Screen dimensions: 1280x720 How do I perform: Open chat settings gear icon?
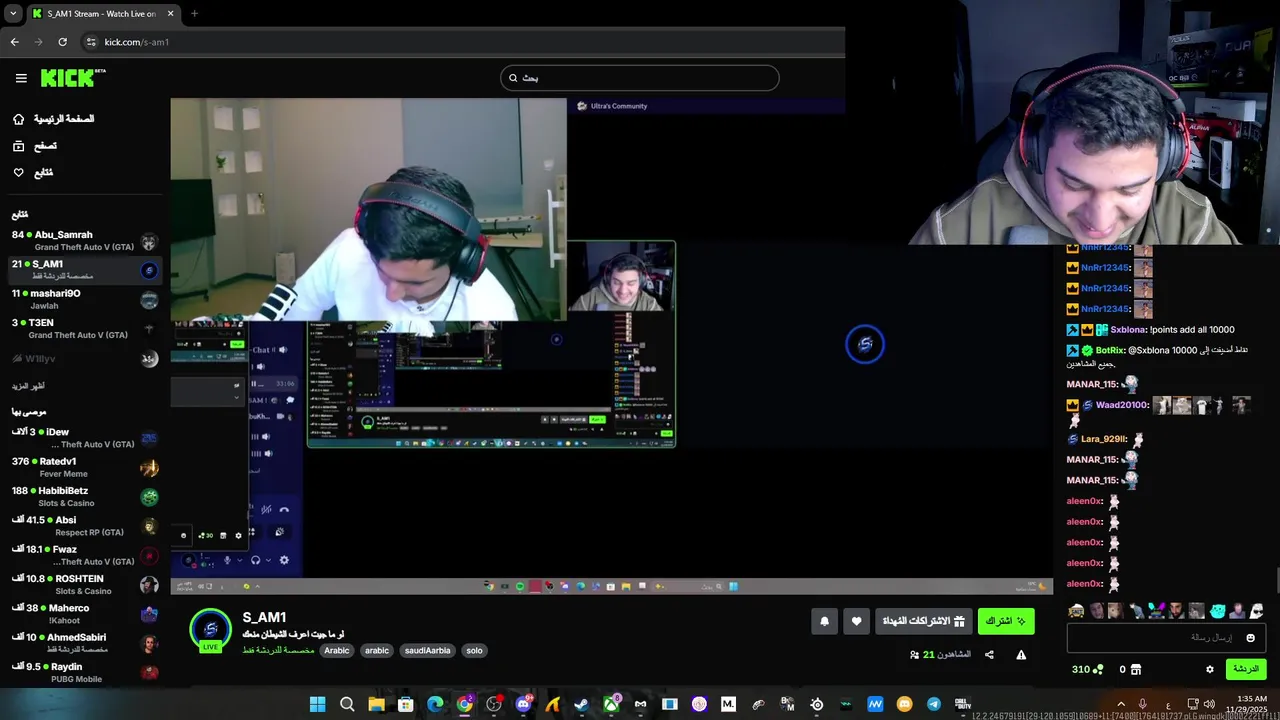click(x=1209, y=669)
